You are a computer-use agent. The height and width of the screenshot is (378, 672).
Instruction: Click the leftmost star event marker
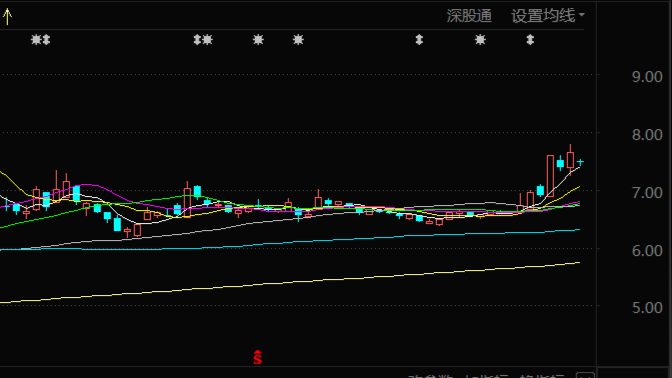(36, 40)
